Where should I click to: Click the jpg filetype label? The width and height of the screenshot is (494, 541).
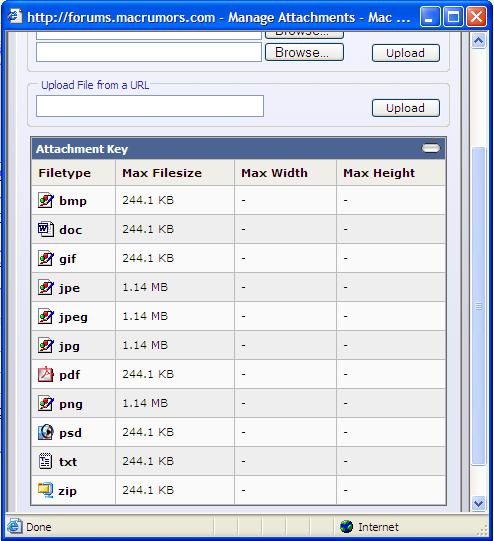(x=69, y=346)
